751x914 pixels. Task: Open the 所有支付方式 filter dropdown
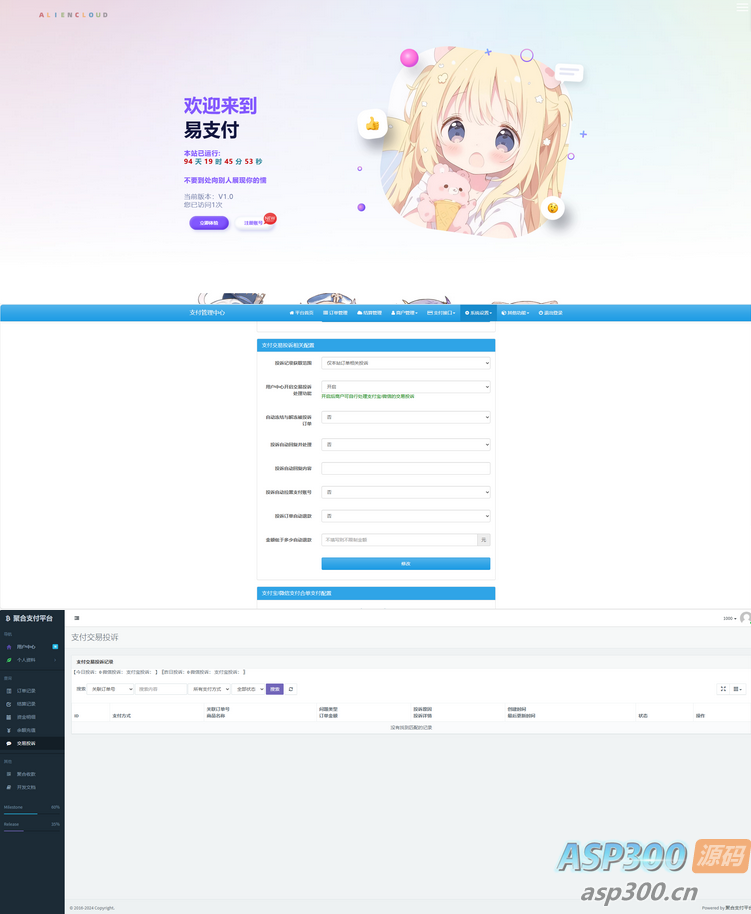210,689
